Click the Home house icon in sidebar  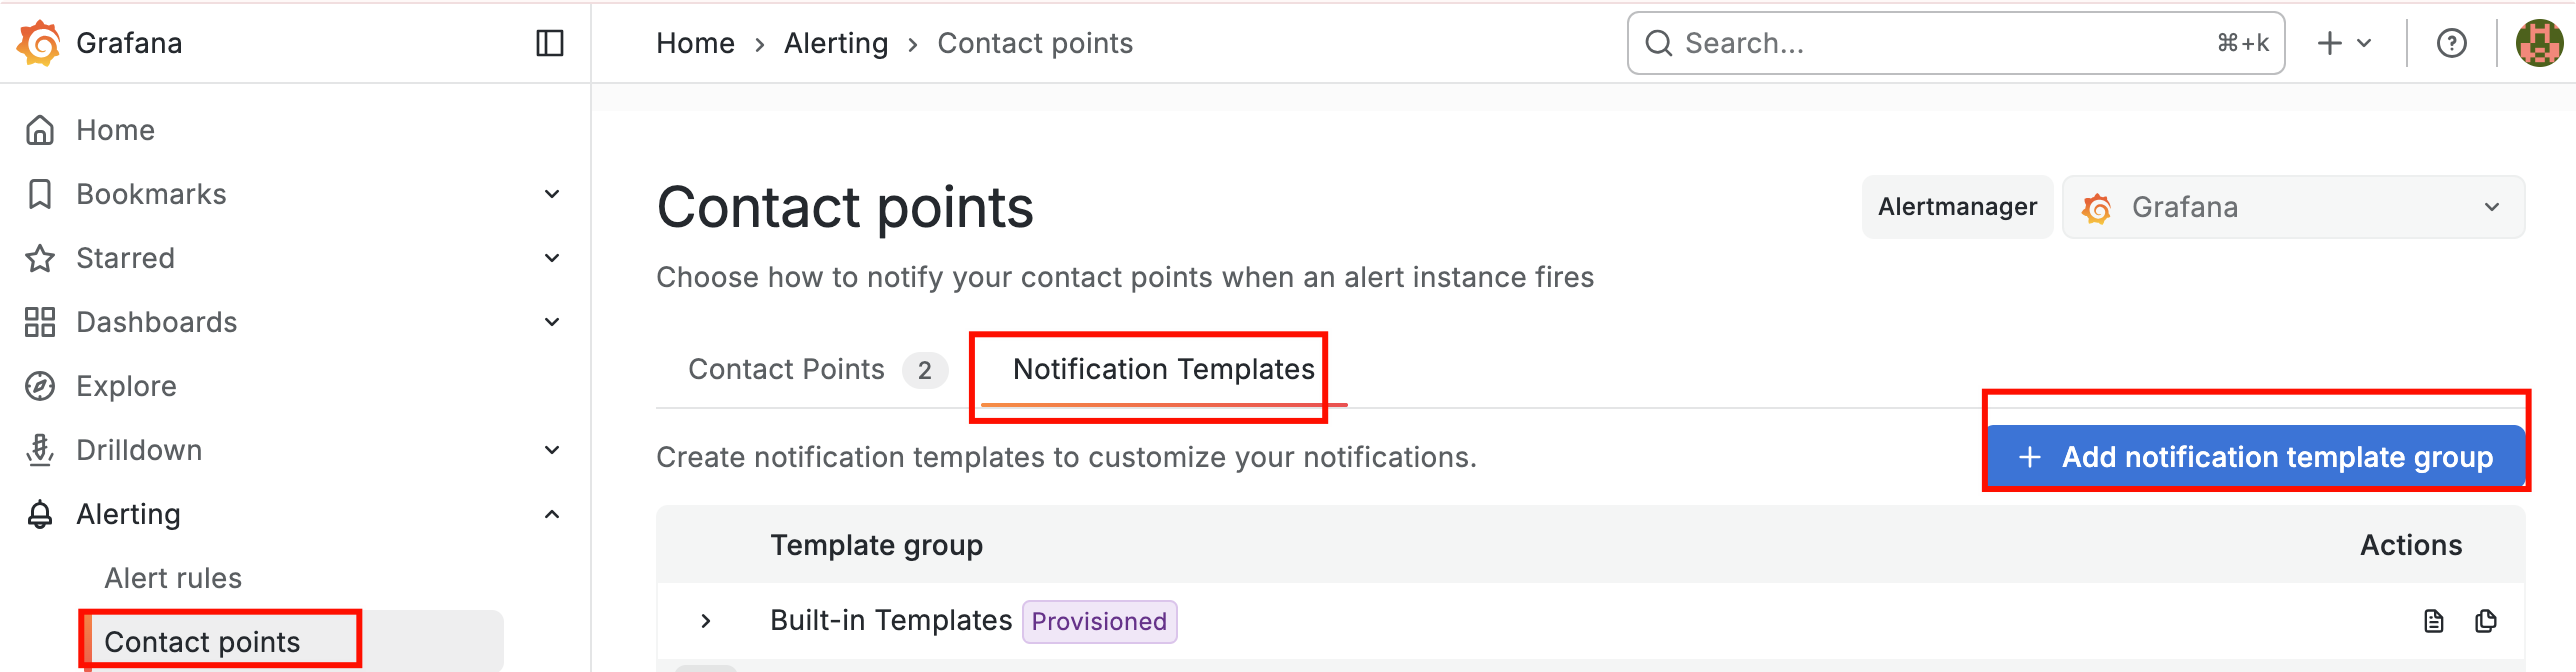pyautogui.click(x=40, y=130)
